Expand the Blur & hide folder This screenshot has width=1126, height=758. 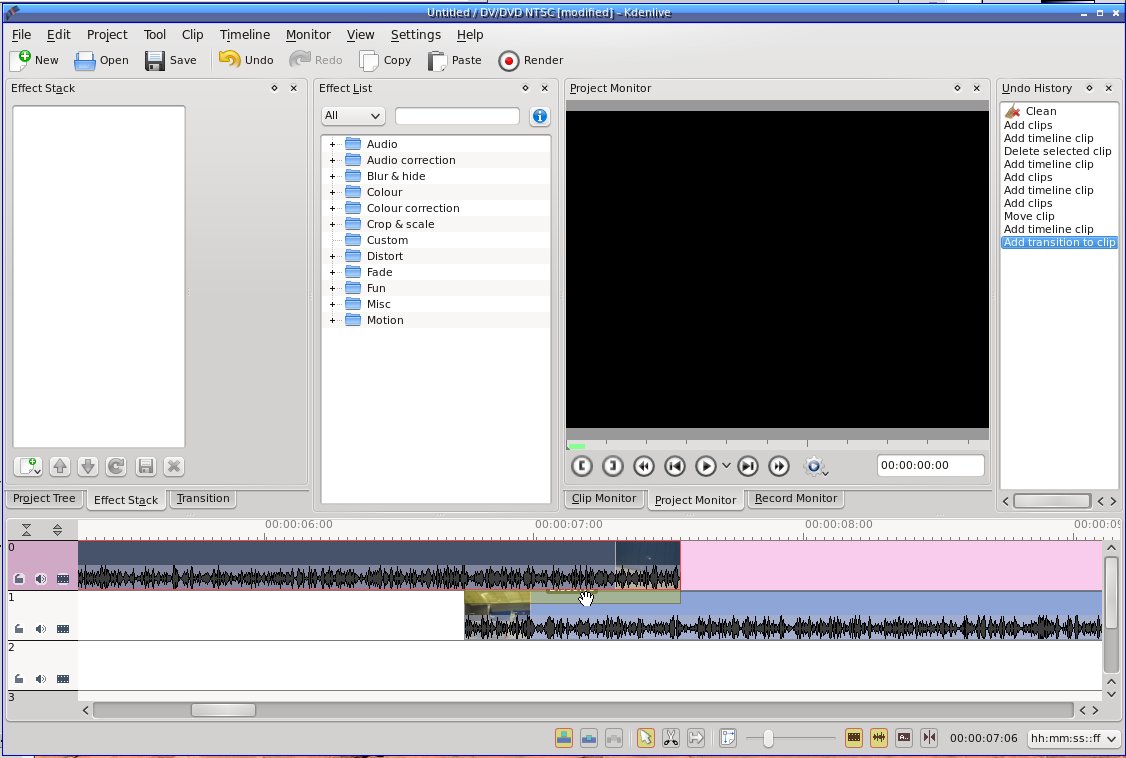tap(332, 177)
